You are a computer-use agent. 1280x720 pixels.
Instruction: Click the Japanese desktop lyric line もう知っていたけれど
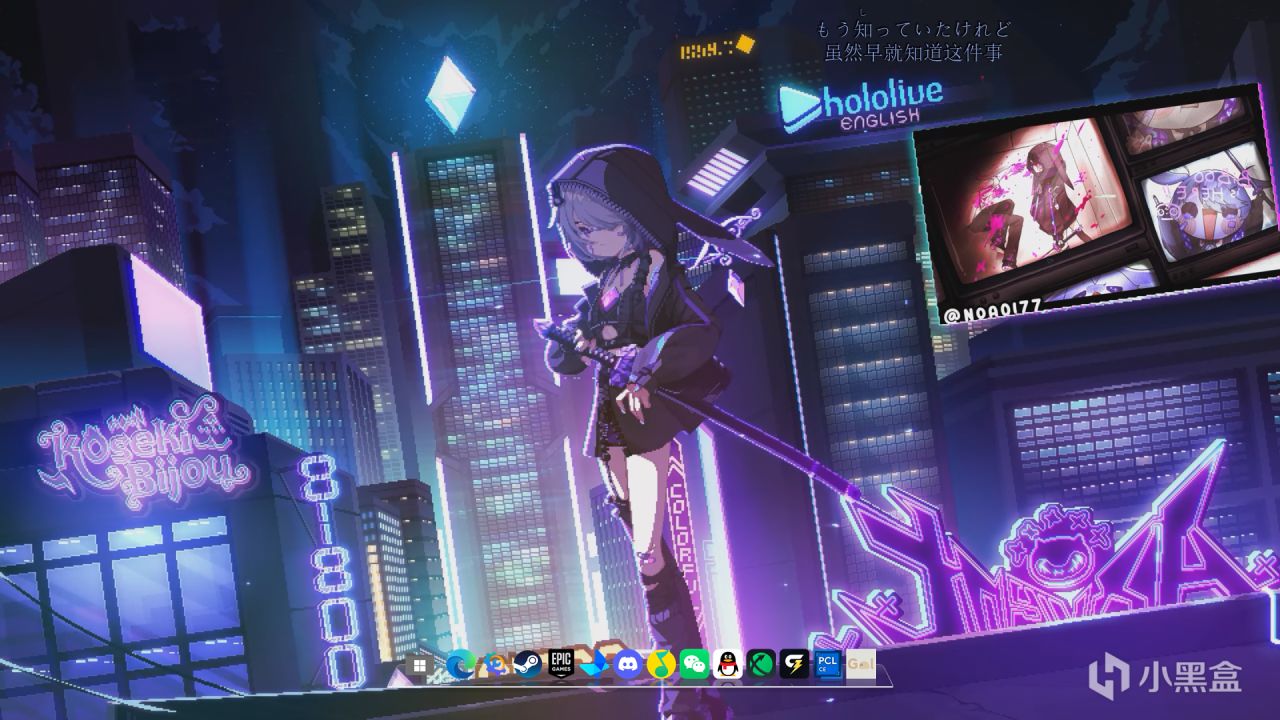click(x=914, y=28)
